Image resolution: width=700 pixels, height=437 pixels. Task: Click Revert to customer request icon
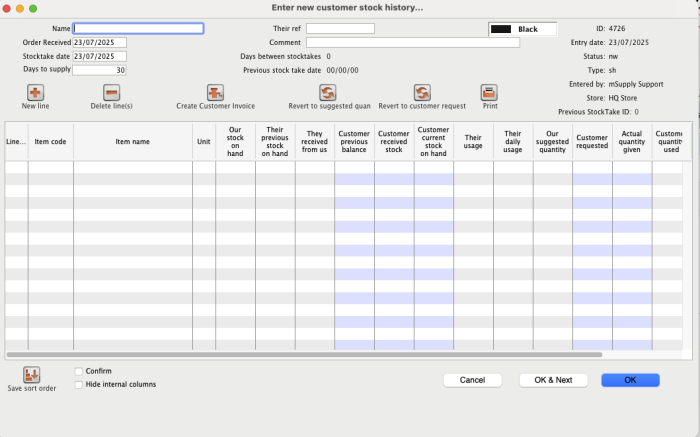tap(422, 93)
